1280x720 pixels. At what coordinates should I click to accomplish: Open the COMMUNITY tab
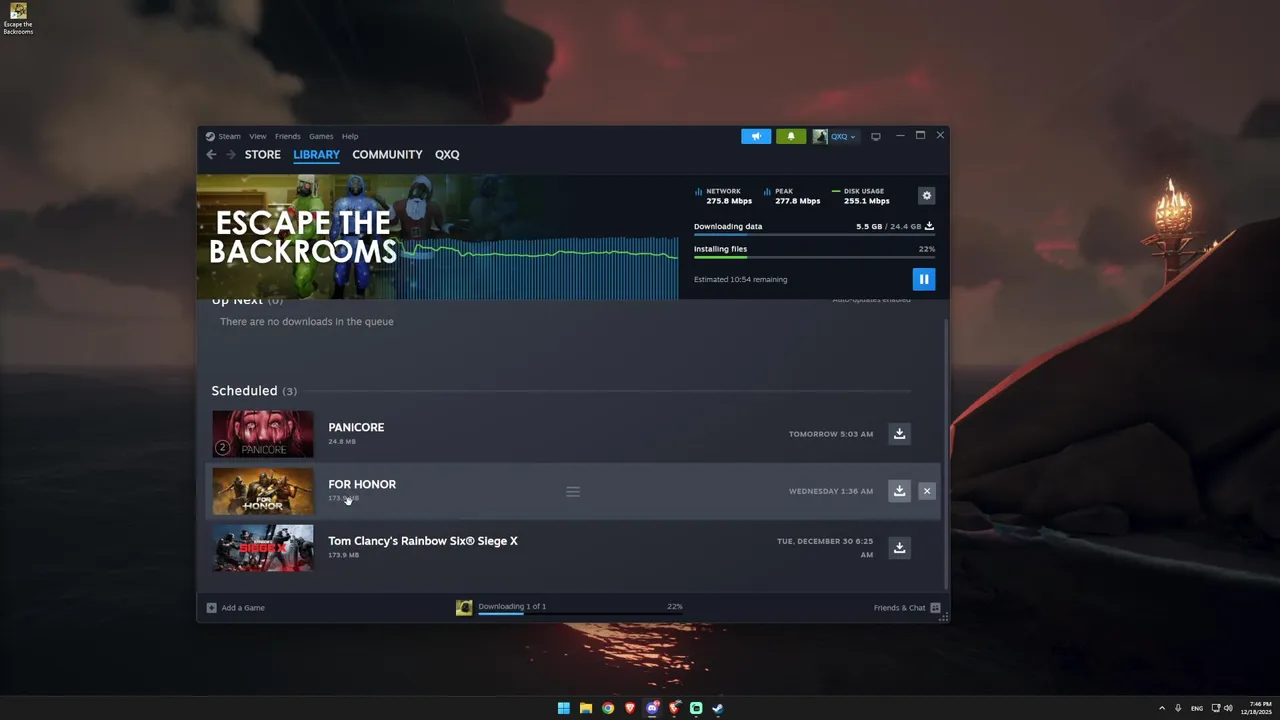(387, 154)
